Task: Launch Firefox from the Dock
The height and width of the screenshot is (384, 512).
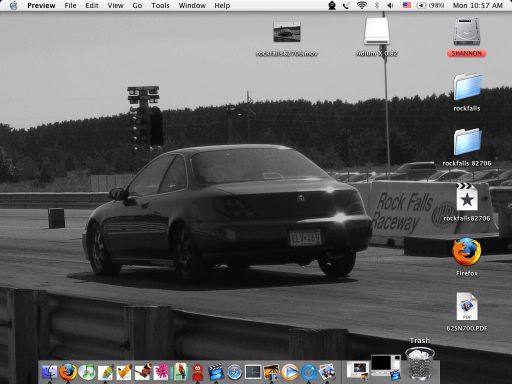Action: [x=68, y=372]
